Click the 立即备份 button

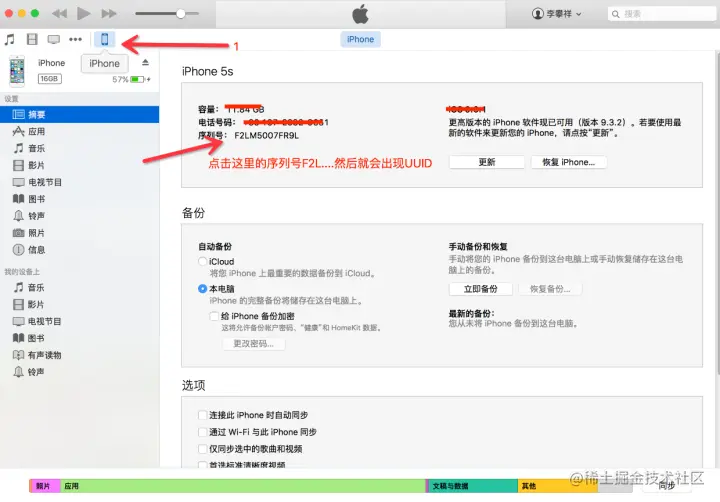(x=480, y=289)
